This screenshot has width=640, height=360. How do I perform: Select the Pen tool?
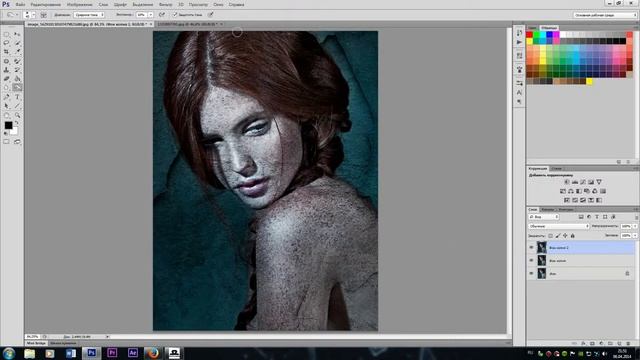[x=7, y=97]
